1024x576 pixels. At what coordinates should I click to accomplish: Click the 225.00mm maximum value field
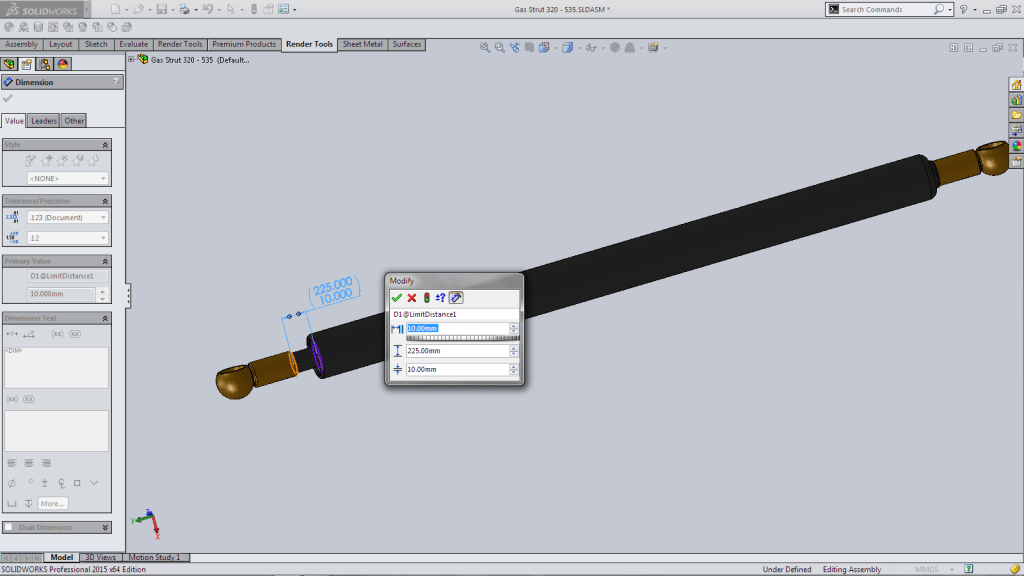(457, 350)
